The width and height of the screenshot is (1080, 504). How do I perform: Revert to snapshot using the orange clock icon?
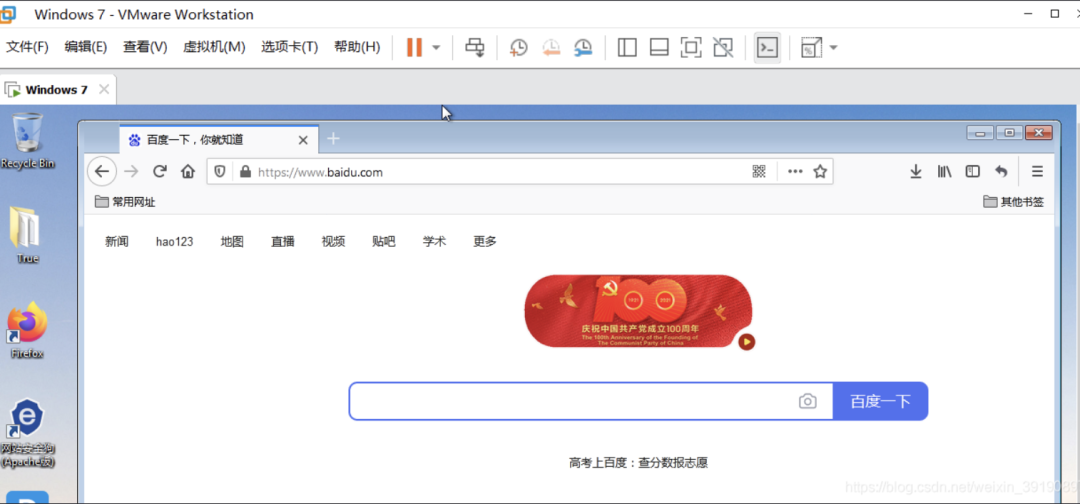[551, 48]
